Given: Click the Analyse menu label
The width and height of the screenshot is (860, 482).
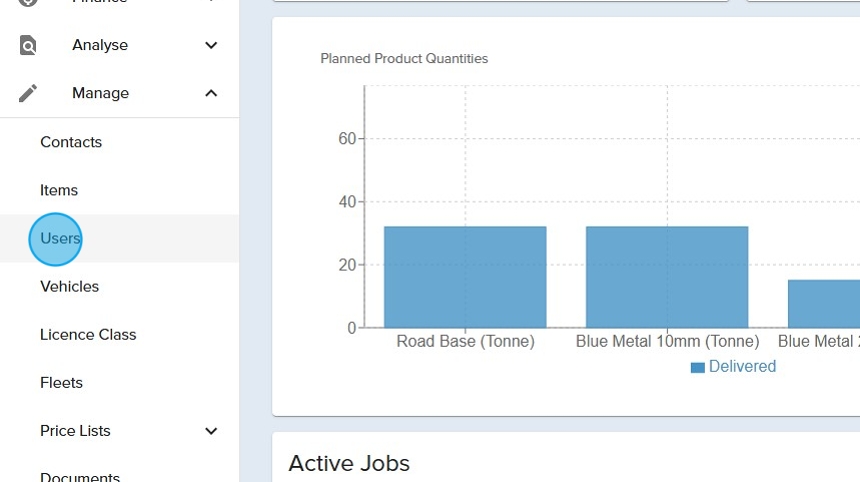Looking at the screenshot, I should click(100, 45).
